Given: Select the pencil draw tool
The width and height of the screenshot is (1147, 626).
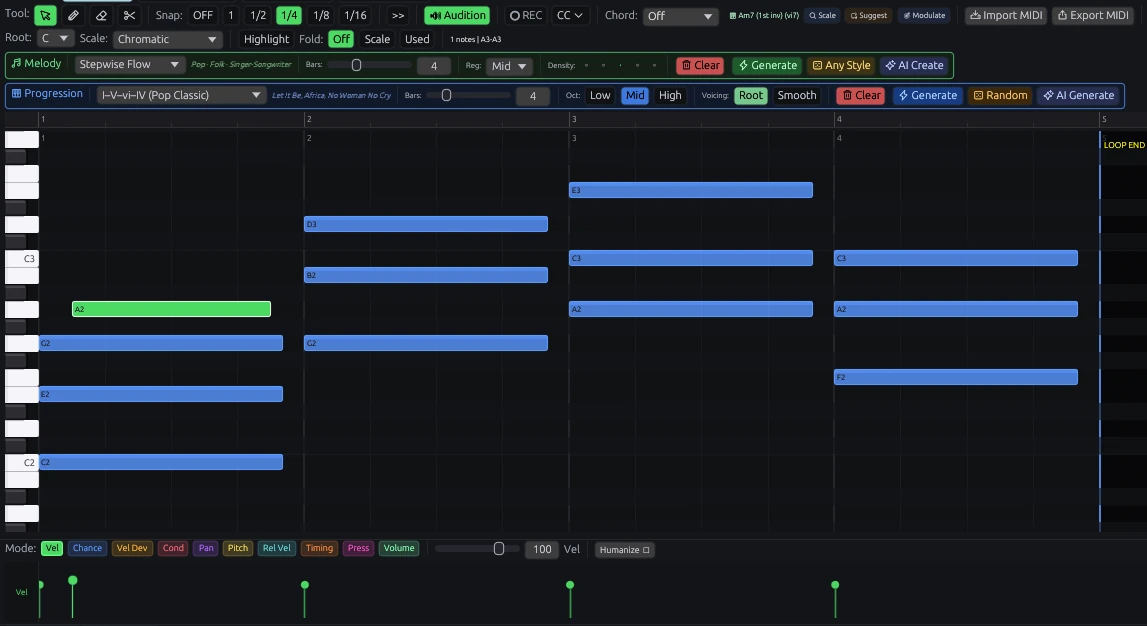Looking at the screenshot, I should (73, 15).
